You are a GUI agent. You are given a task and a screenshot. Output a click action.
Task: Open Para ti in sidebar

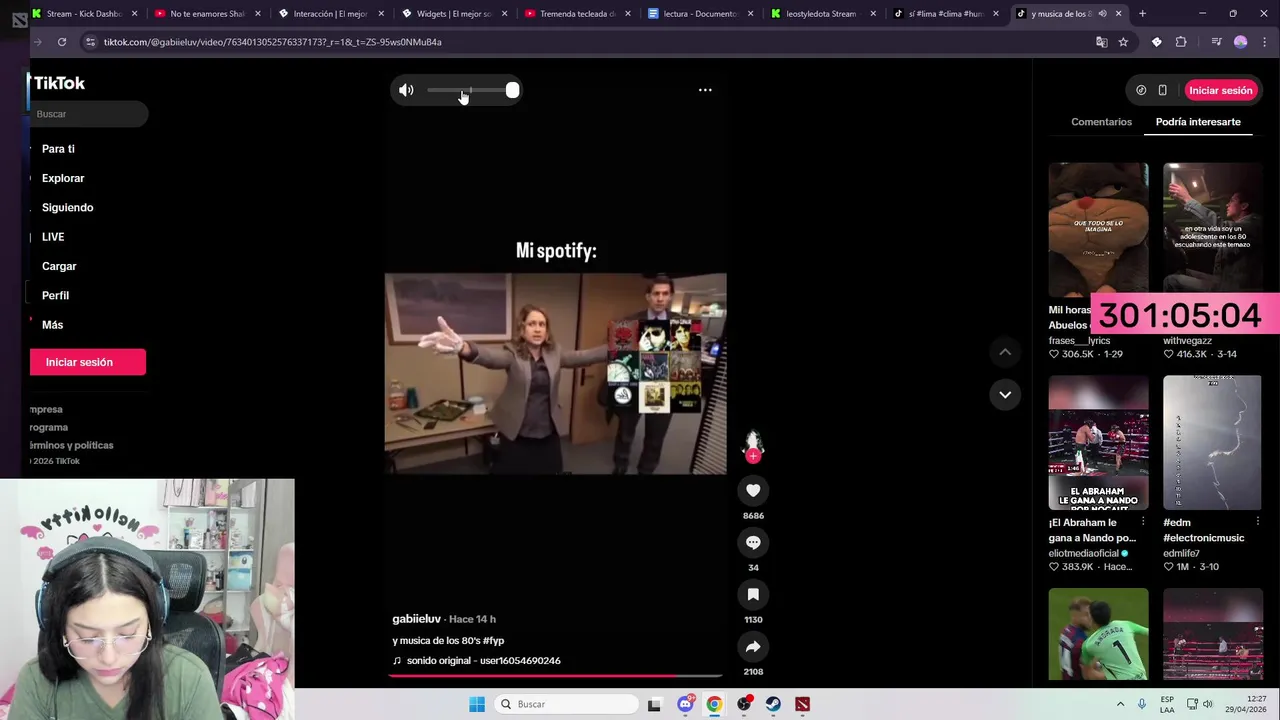pyautogui.click(x=58, y=149)
